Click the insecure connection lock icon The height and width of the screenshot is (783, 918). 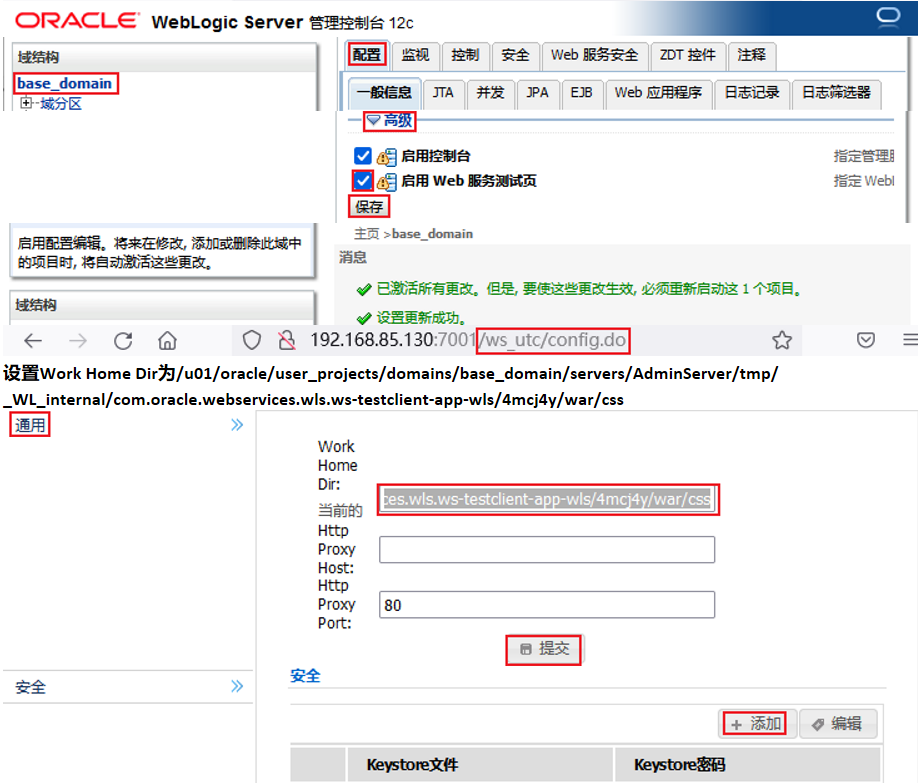(x=287, y=340)
